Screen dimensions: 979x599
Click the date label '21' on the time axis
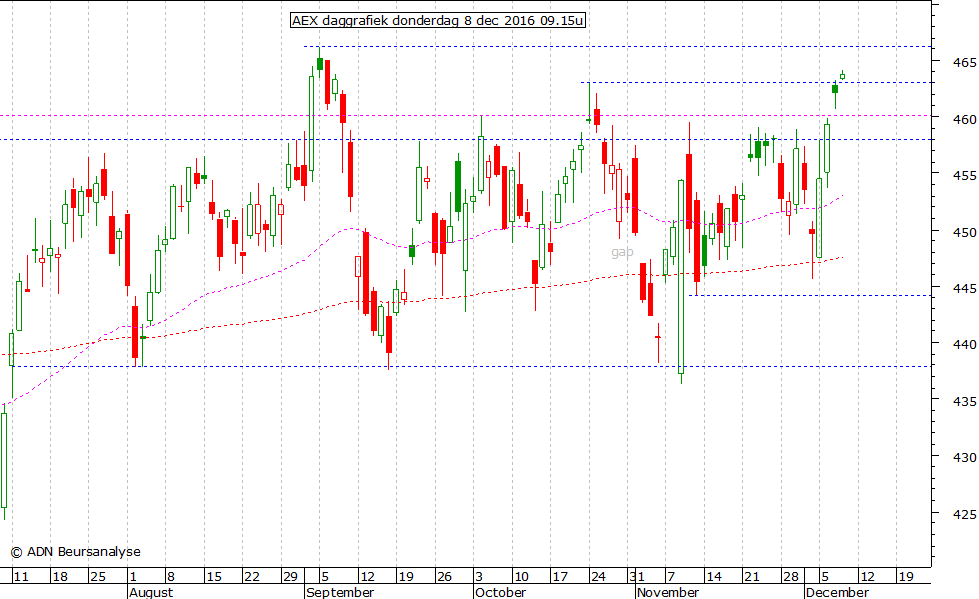coord(752,576)
